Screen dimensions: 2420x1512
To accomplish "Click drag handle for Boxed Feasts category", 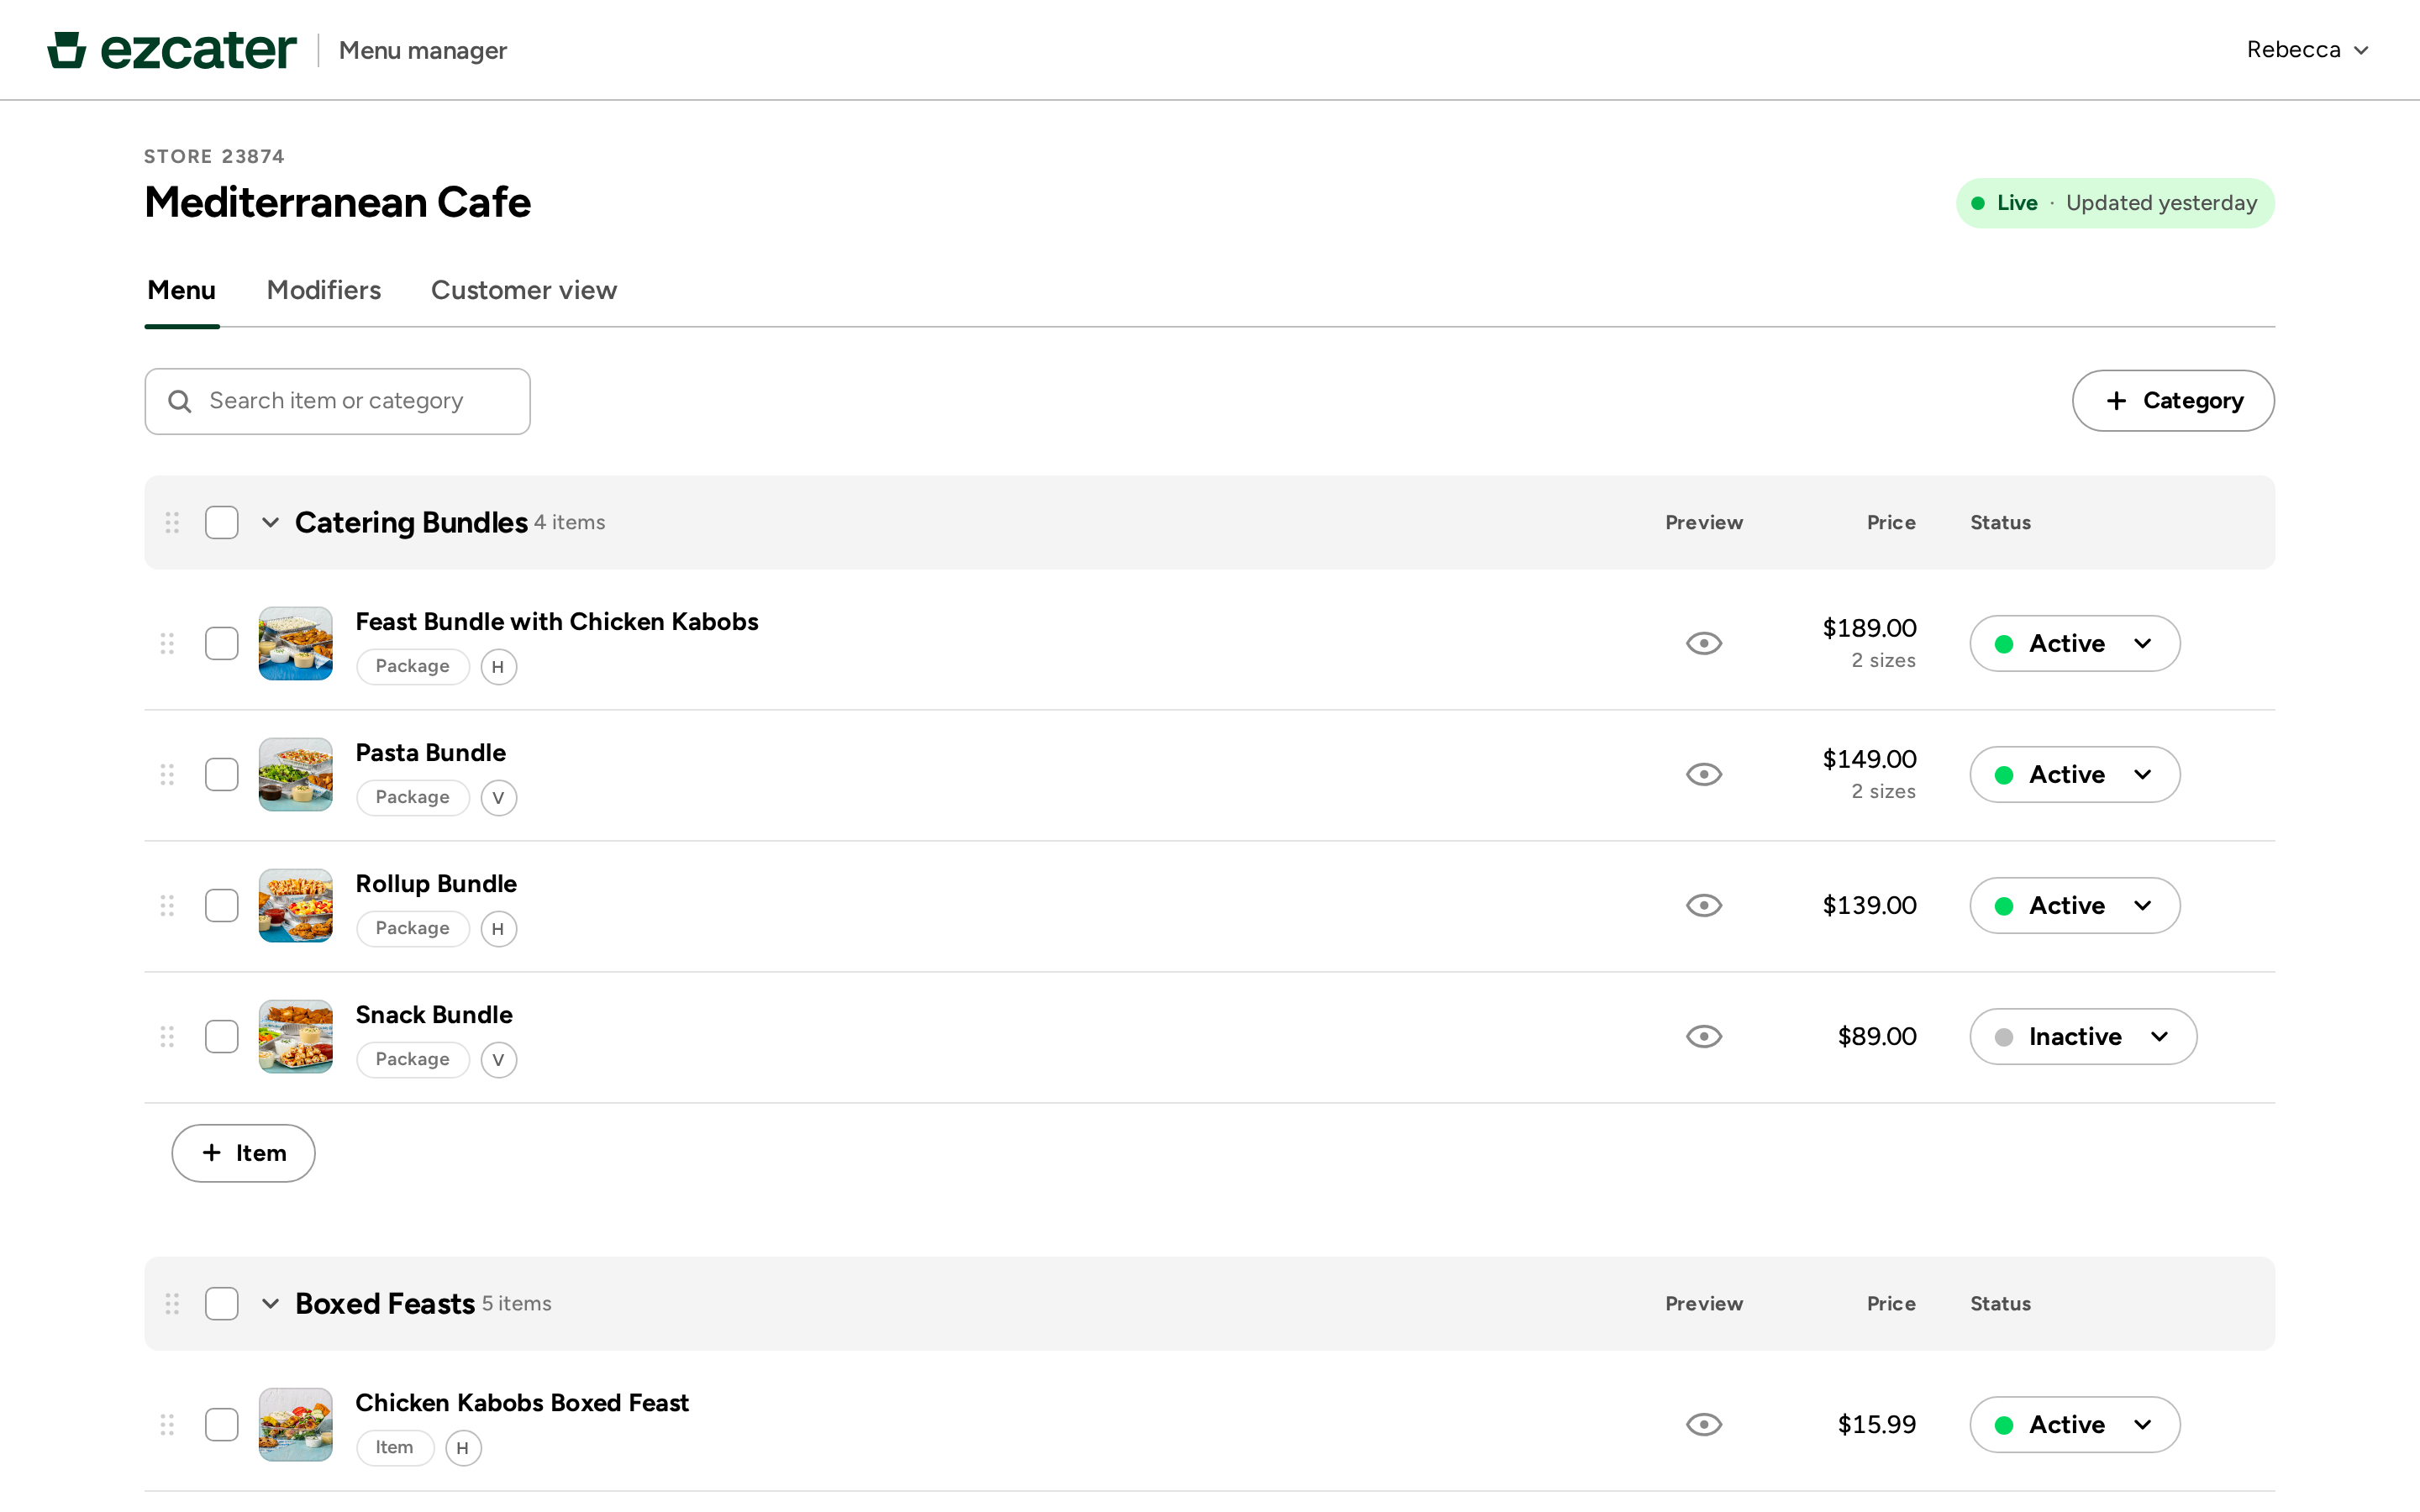I will tap(172, 1303).
